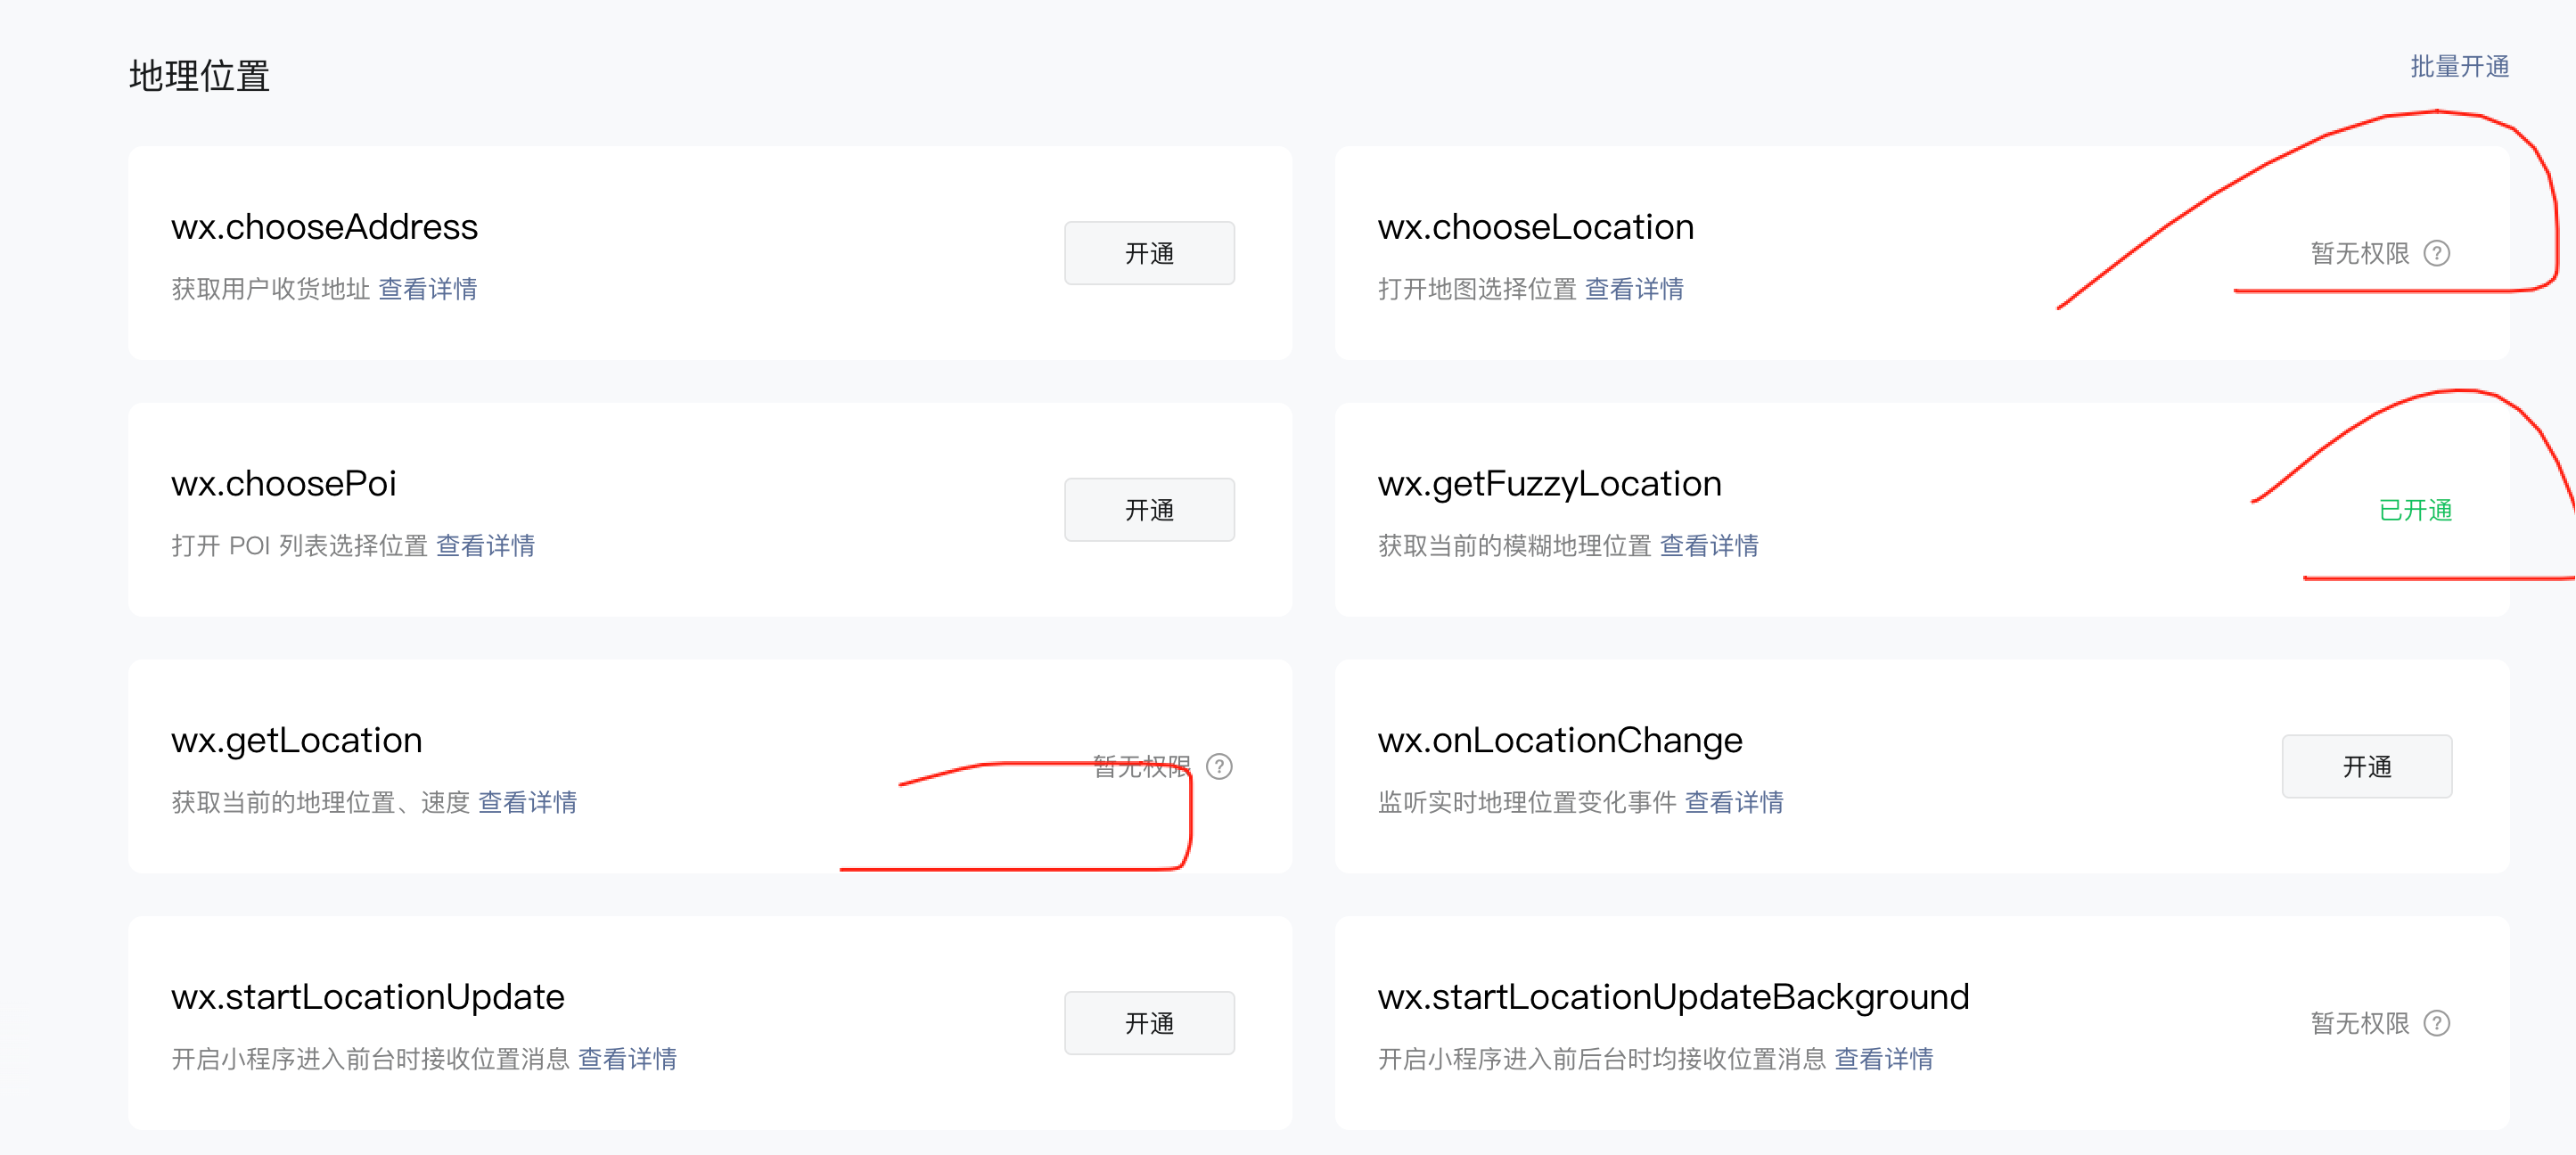This screenshot has height=1155, width=2576.
Task: Click the wx.getFuzzyLocation title text
Action: (1549, 484)
